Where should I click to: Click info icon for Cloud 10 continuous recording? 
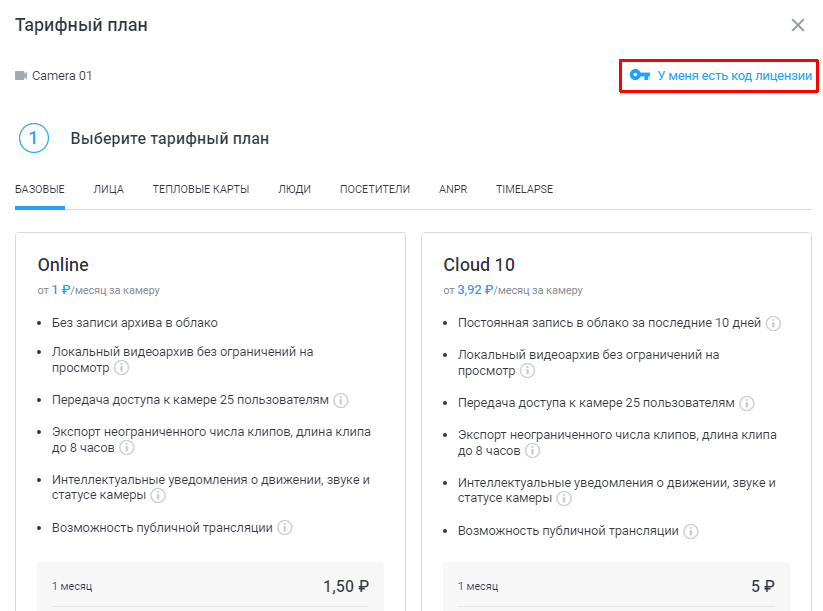(x=773, y=323)
